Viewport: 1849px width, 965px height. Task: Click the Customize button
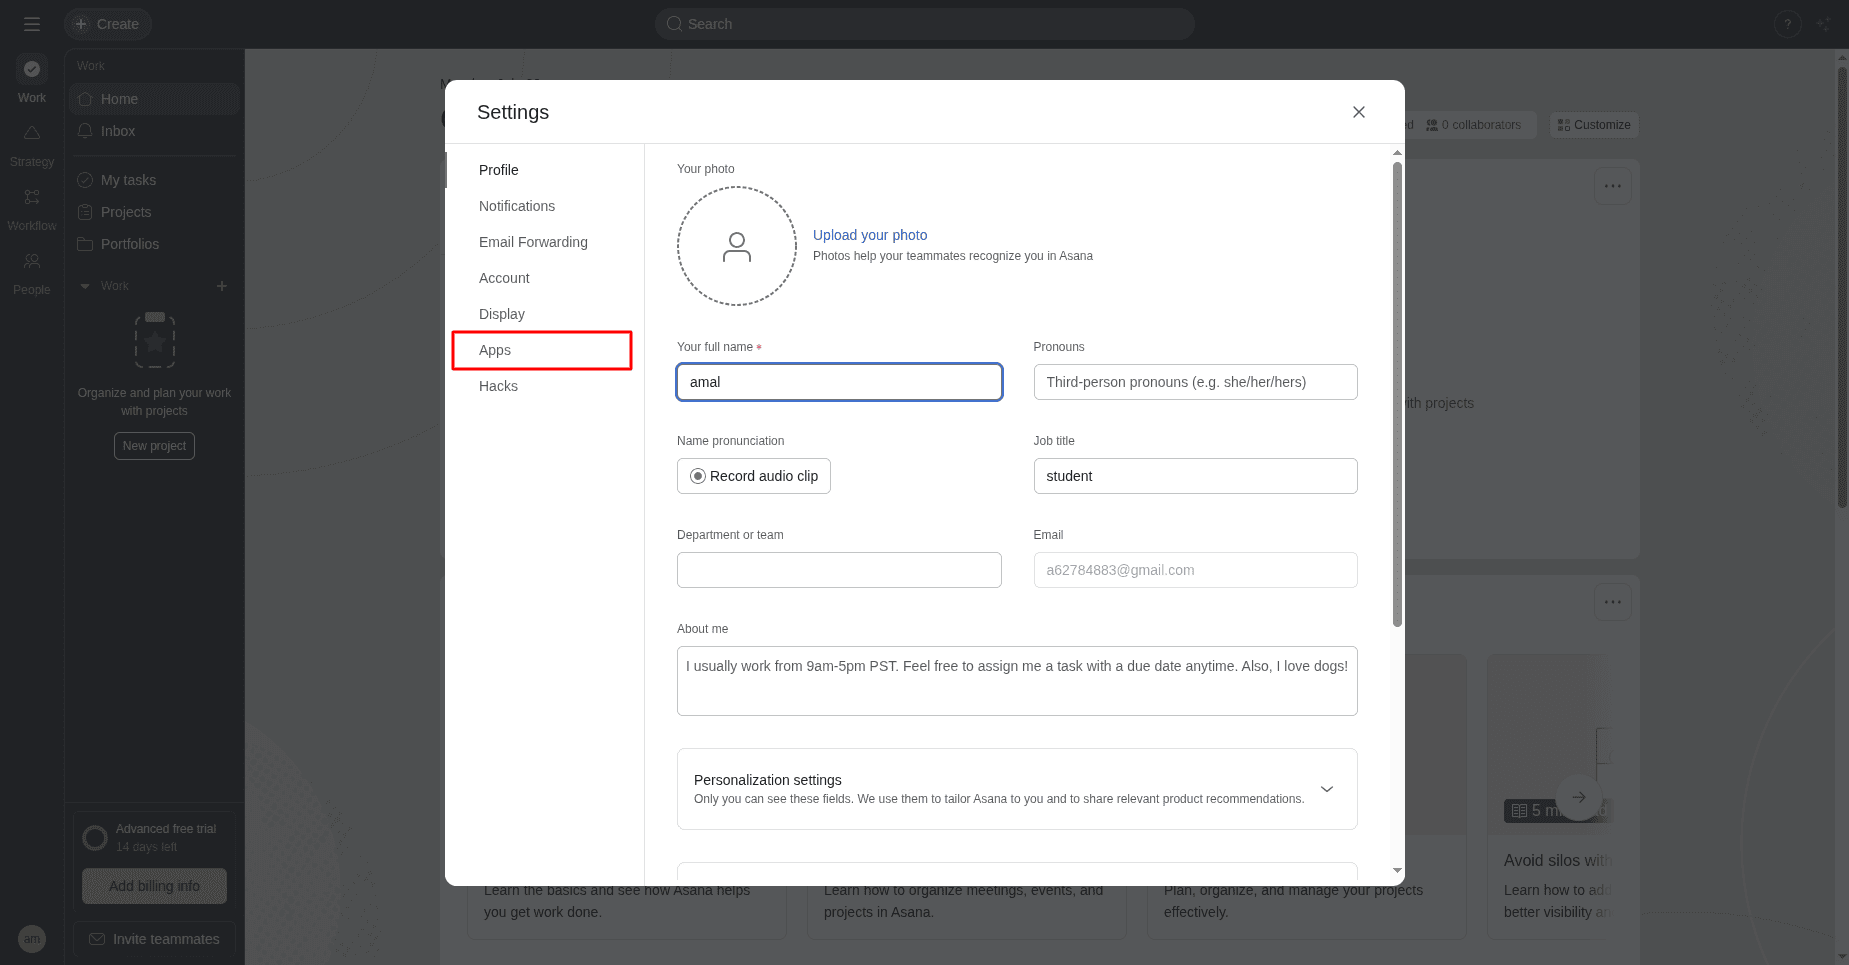click(1594, 125)
